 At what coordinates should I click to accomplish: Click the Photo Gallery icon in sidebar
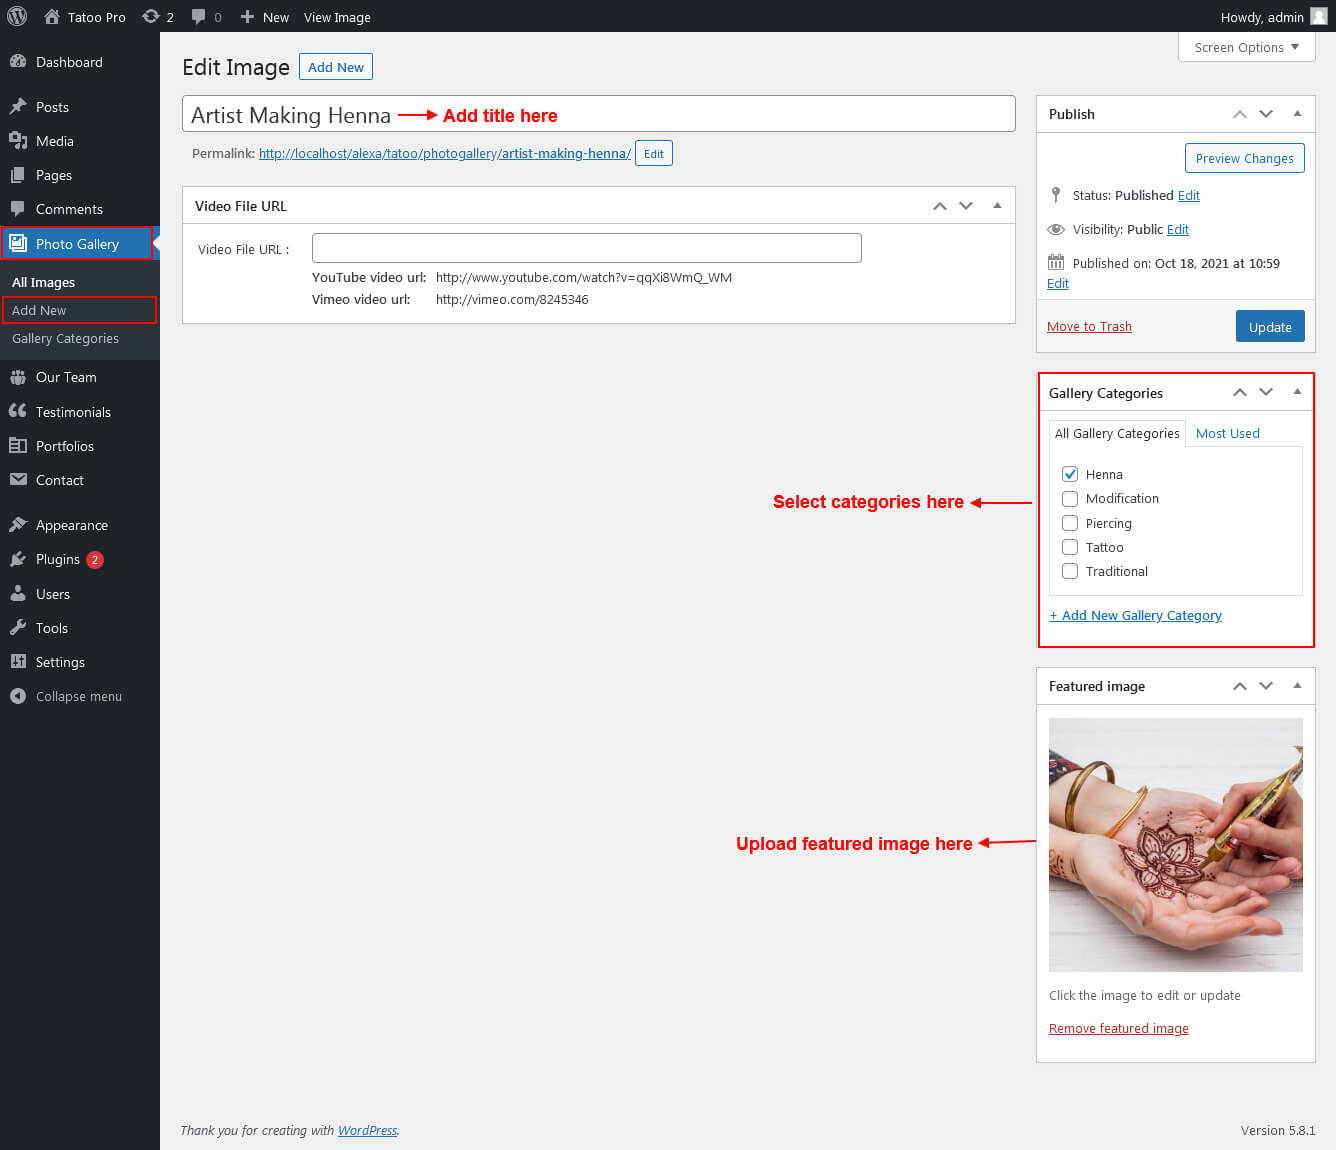(18, 243)
